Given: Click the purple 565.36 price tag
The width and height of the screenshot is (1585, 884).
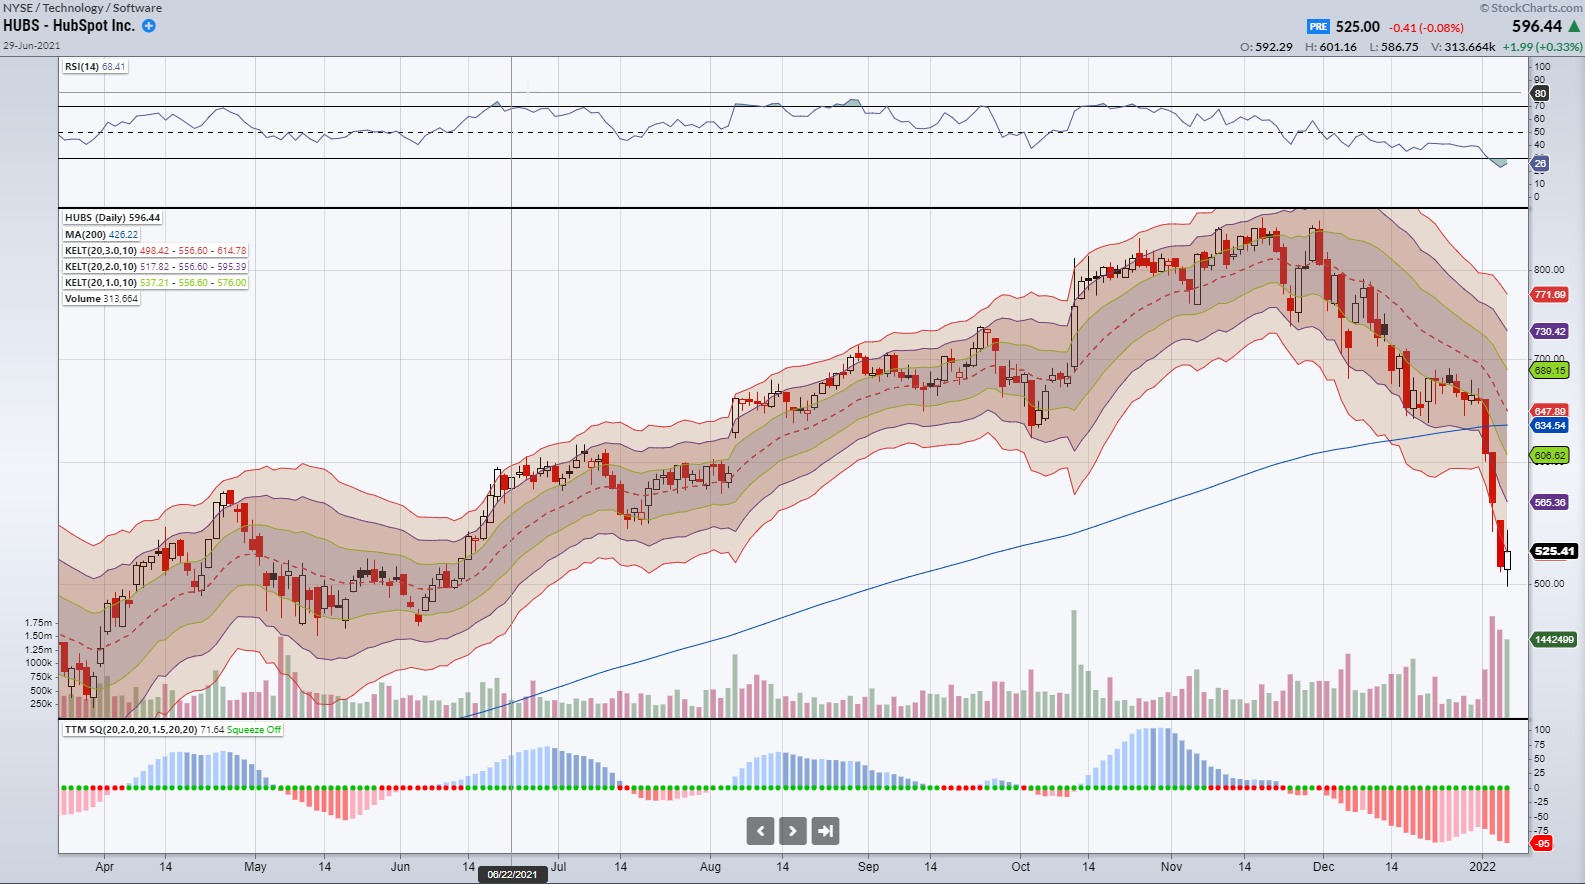Looking at the screenshot, I should (x=1550, y=503).
